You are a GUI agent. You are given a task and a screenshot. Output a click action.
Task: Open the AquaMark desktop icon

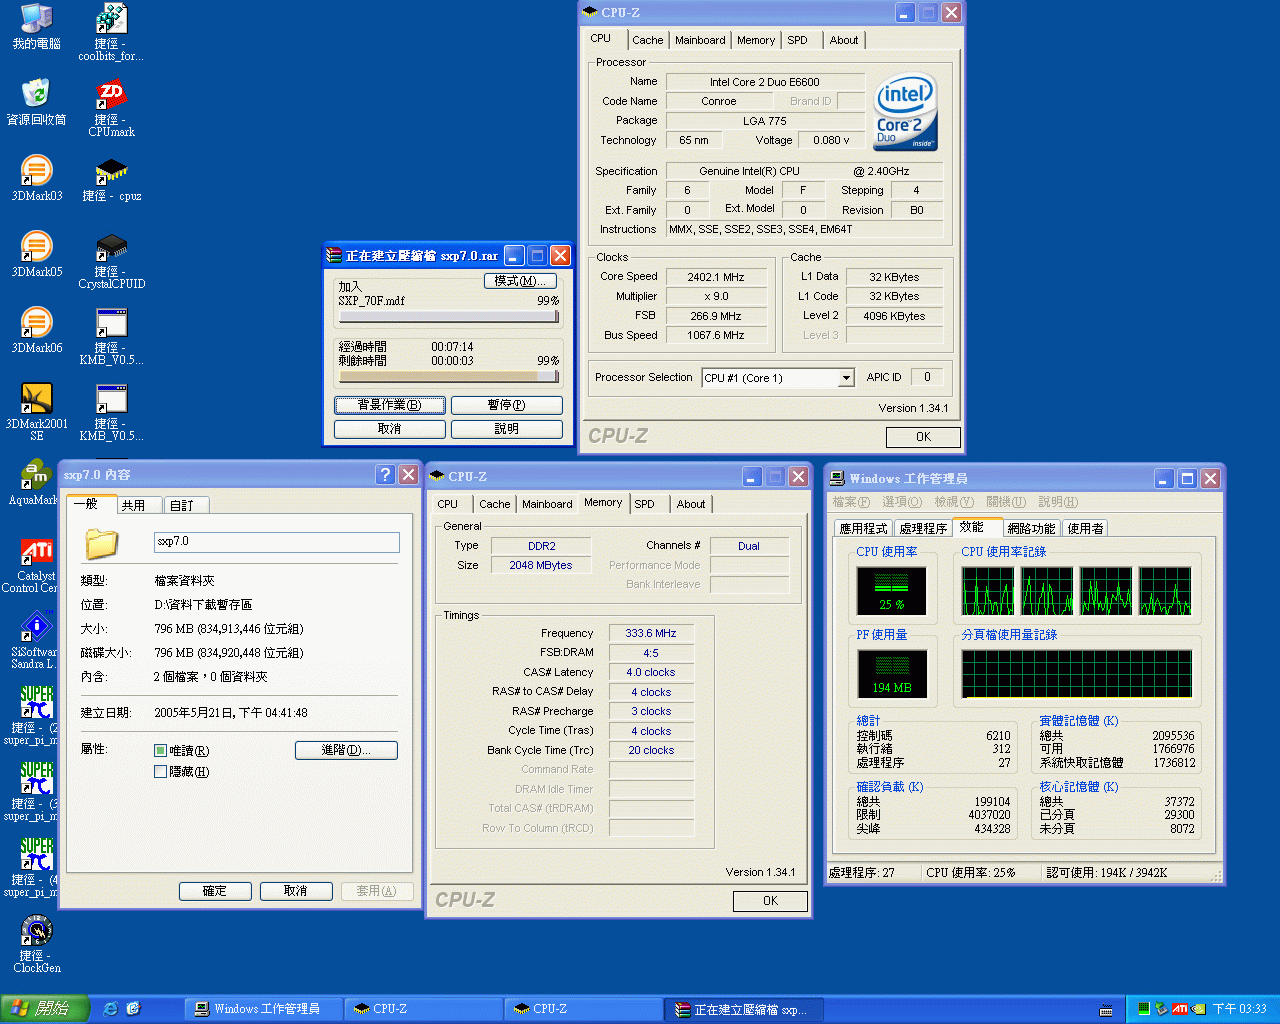point(36,482)
